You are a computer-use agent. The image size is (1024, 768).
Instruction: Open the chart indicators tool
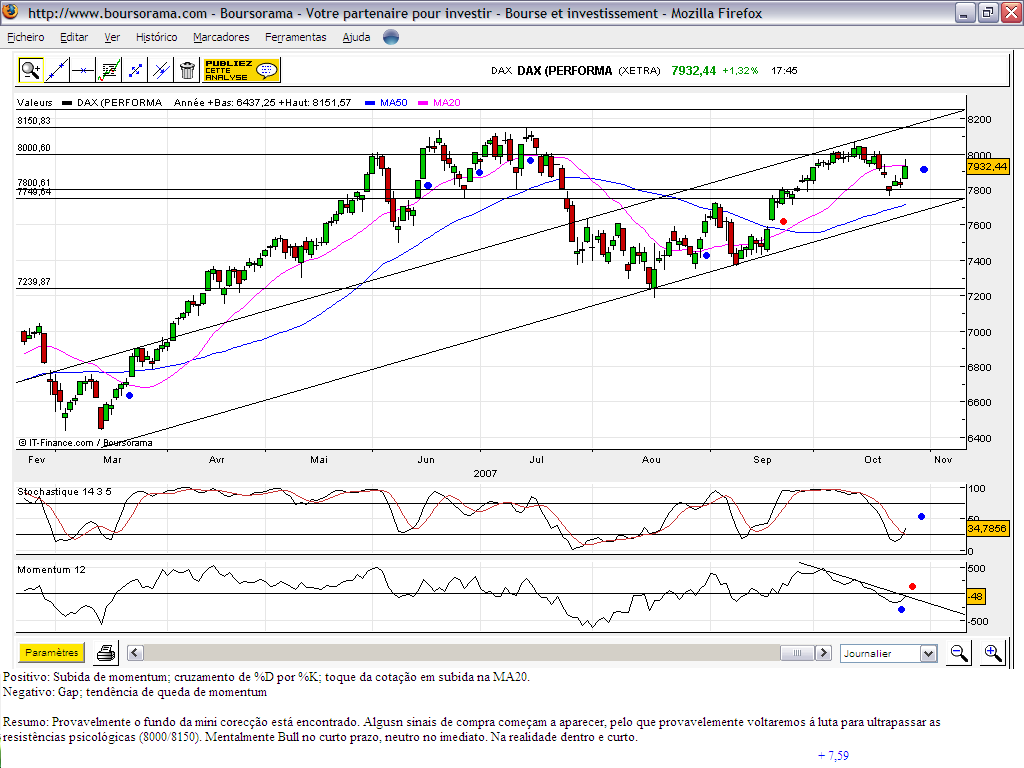tap(108, 70)
